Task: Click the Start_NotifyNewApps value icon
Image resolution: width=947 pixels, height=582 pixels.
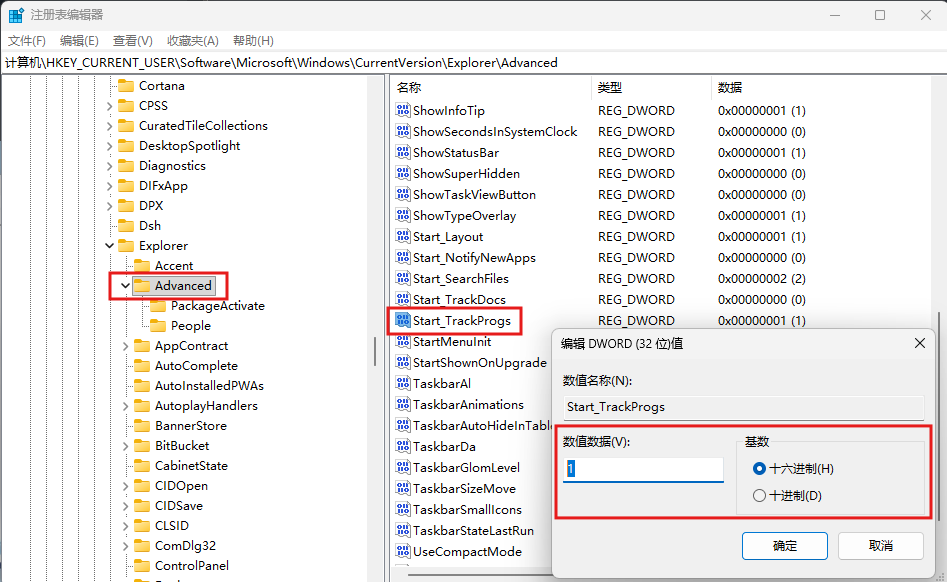Action: [x=403, y=257]
